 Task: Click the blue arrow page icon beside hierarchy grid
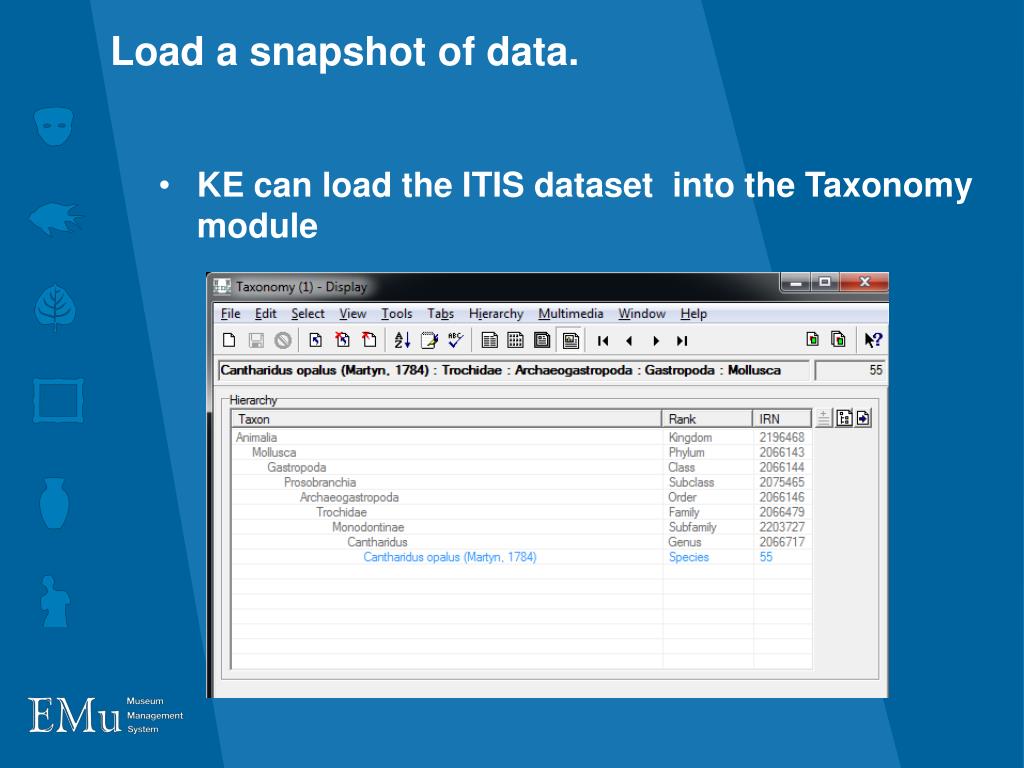point(863,418)
